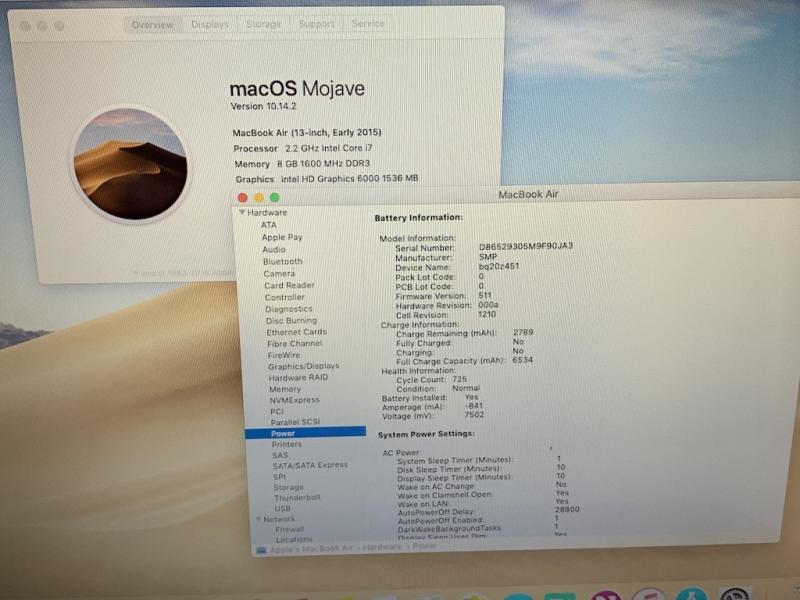Choose USB from the Hardware list
The width and height of the screenshot is (800, 600).
pos(282,508)
